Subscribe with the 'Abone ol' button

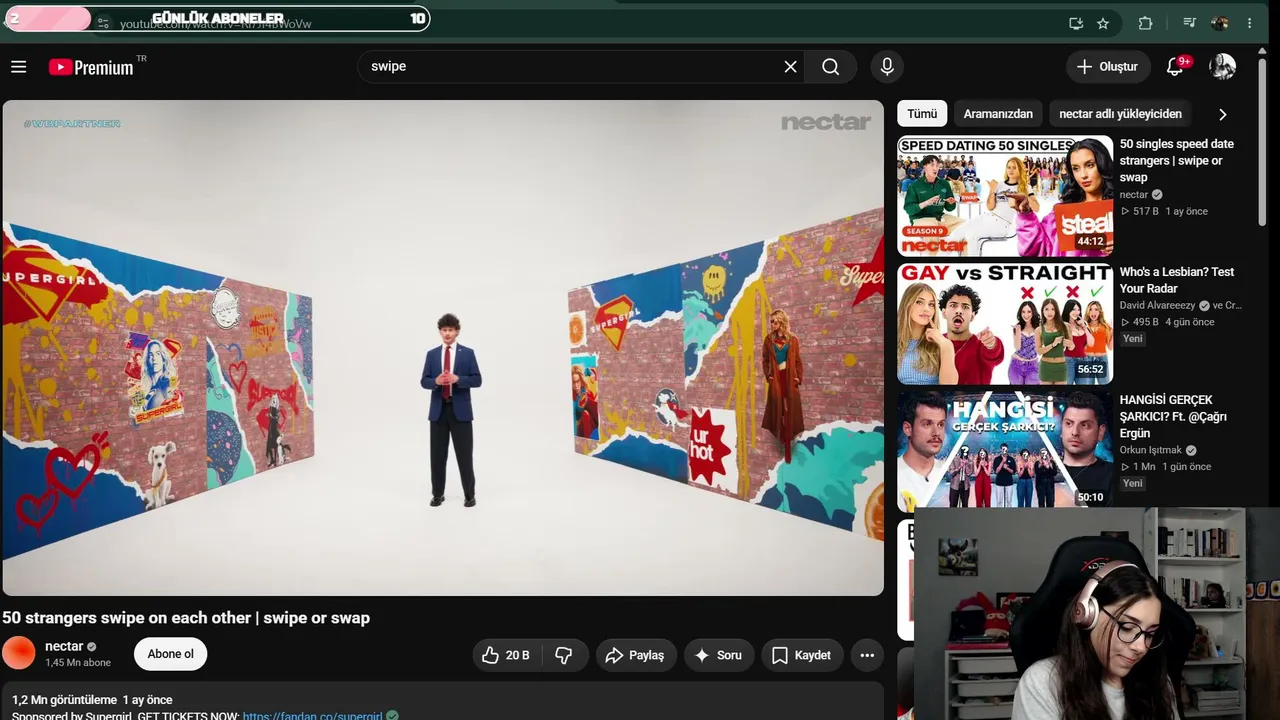(170, 655)
